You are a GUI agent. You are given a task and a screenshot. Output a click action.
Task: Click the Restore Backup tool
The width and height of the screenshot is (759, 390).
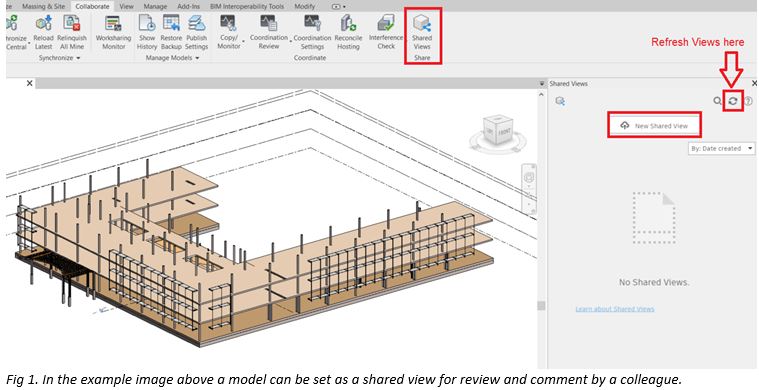[x=171, y=32]
